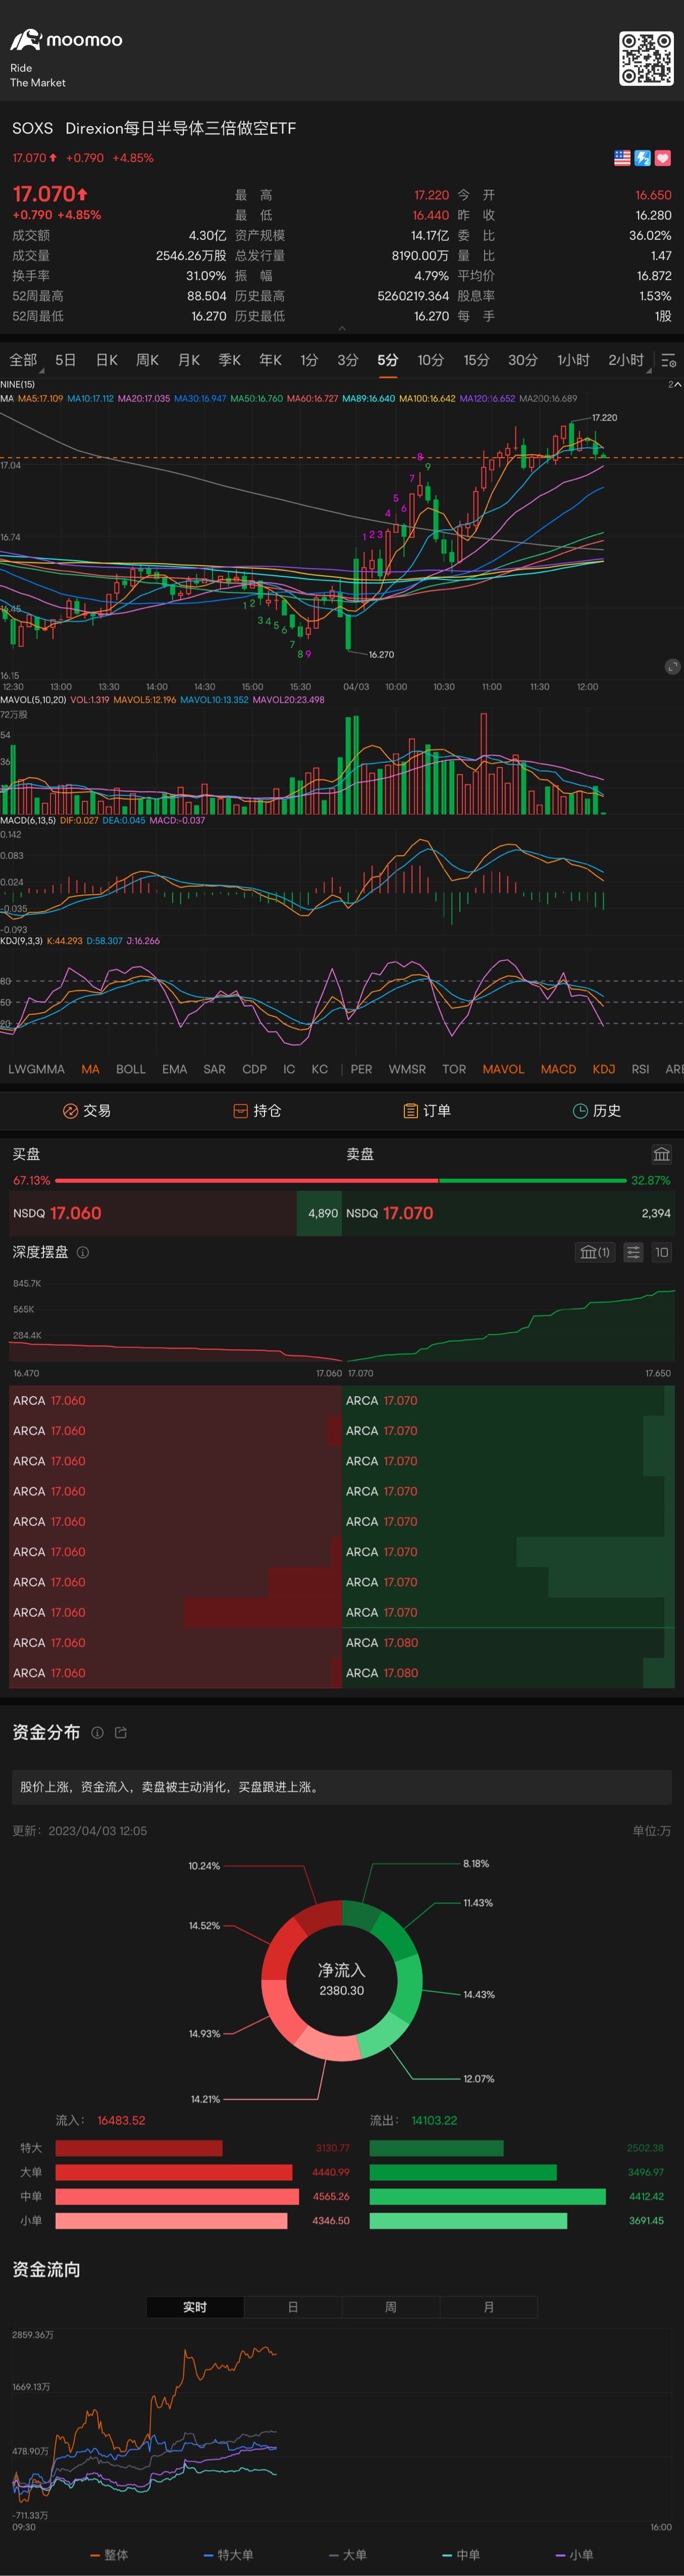Tap the US flag market icon
684x2576 pixels.
(622, 158)
